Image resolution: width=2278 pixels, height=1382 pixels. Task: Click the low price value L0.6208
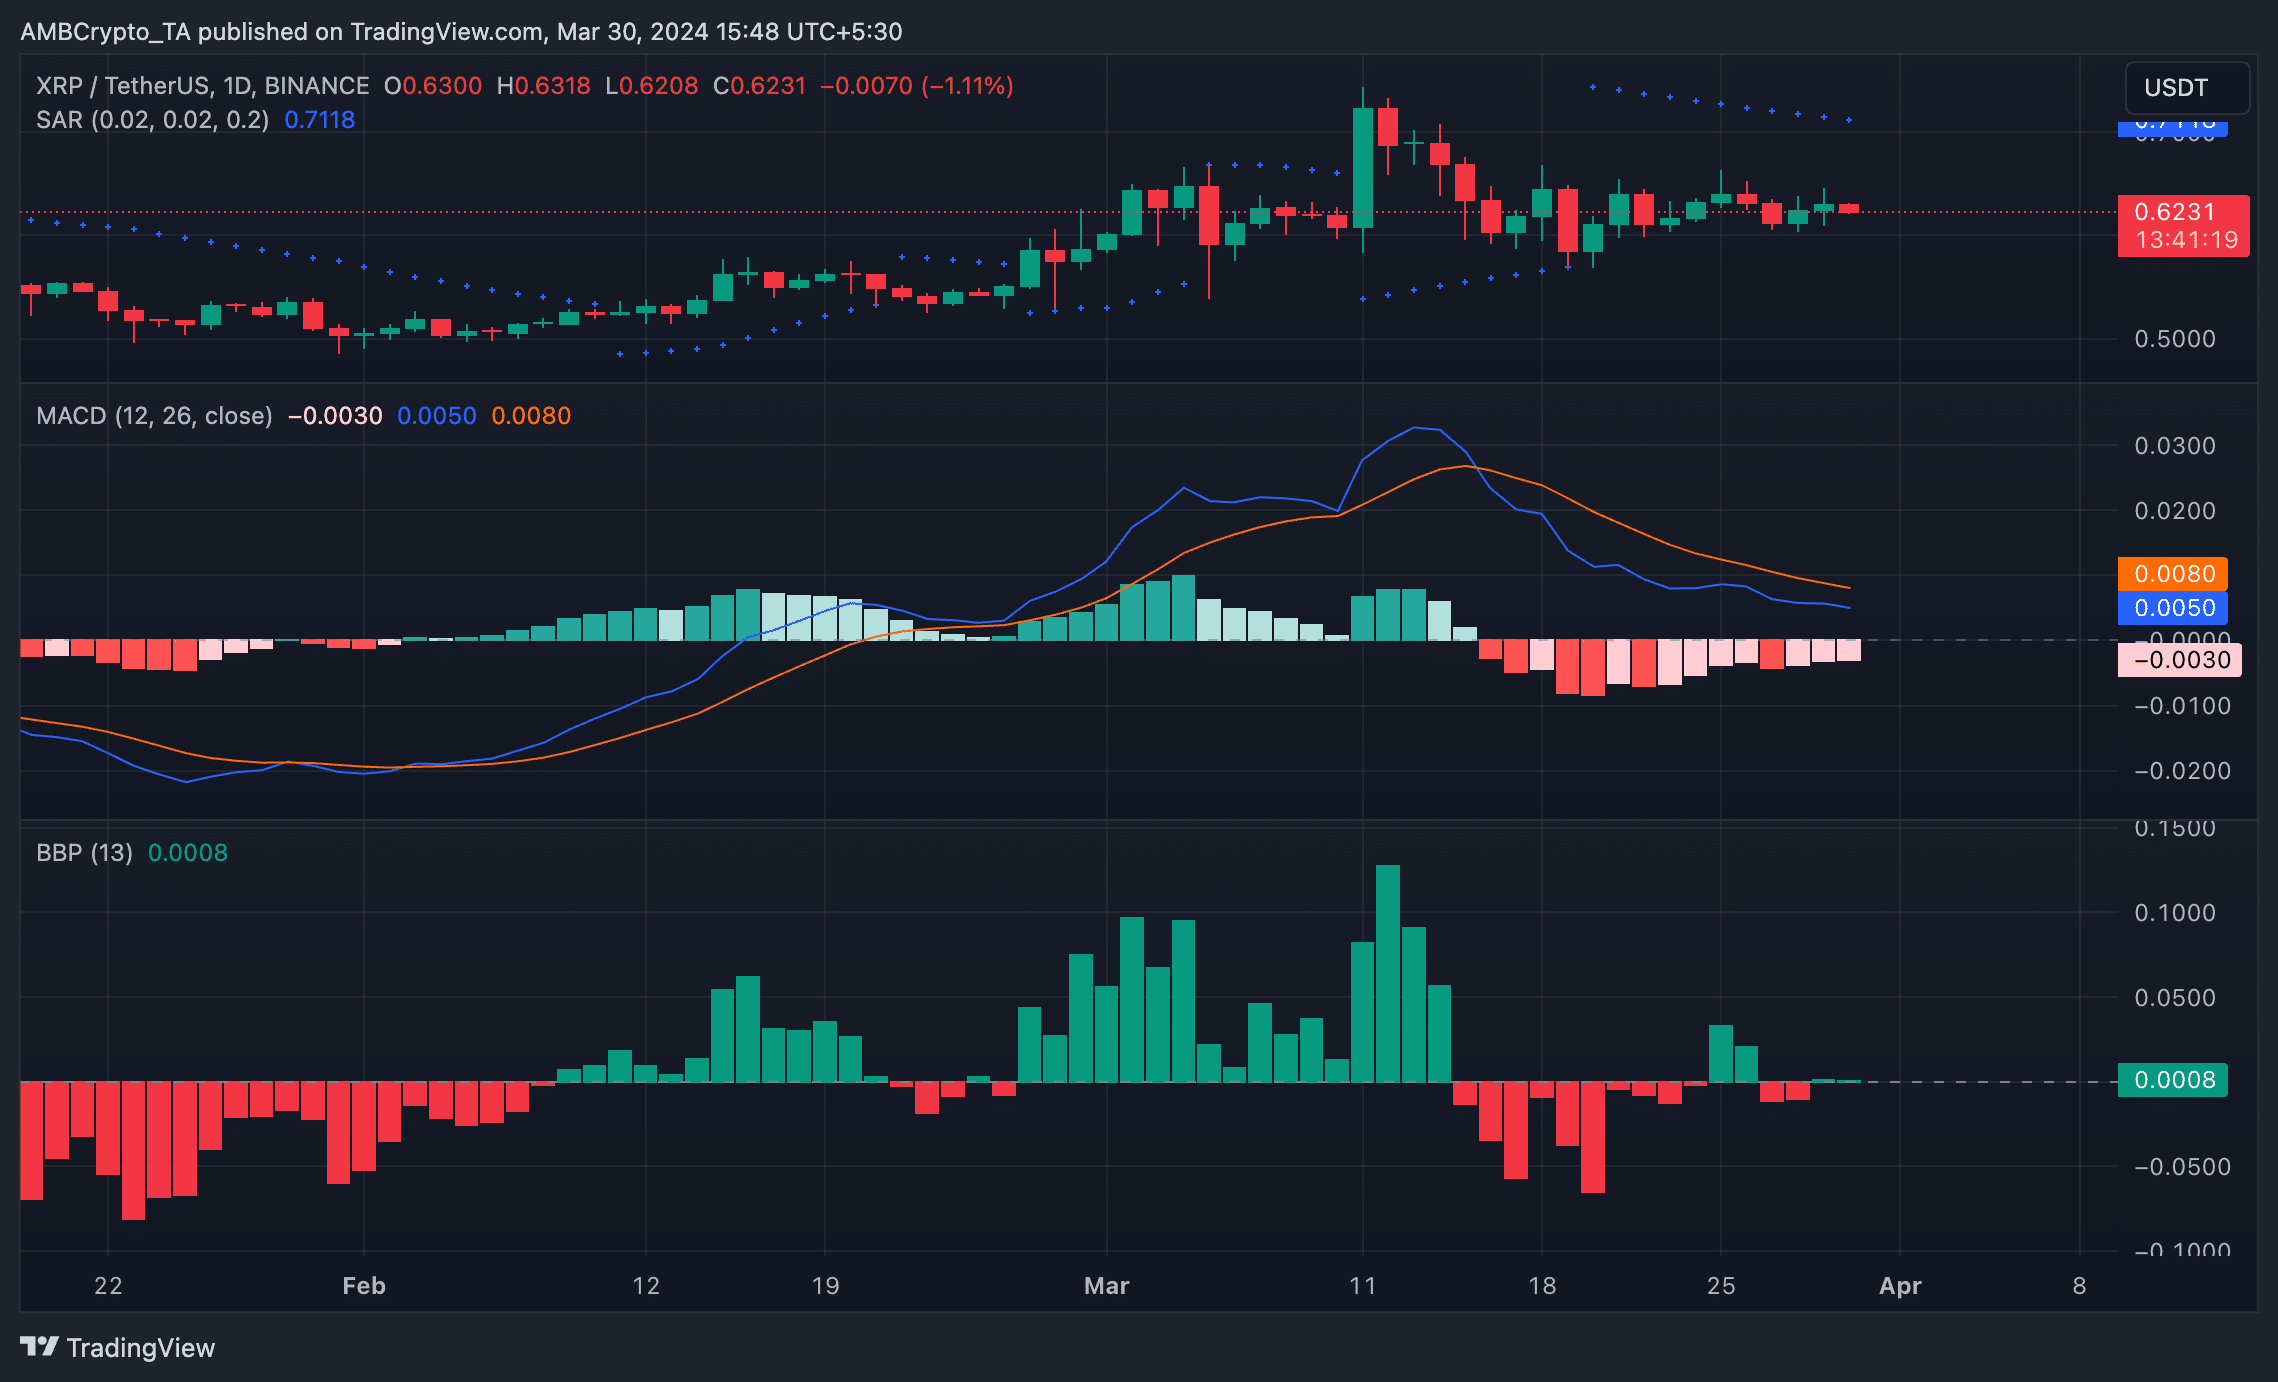652,86
